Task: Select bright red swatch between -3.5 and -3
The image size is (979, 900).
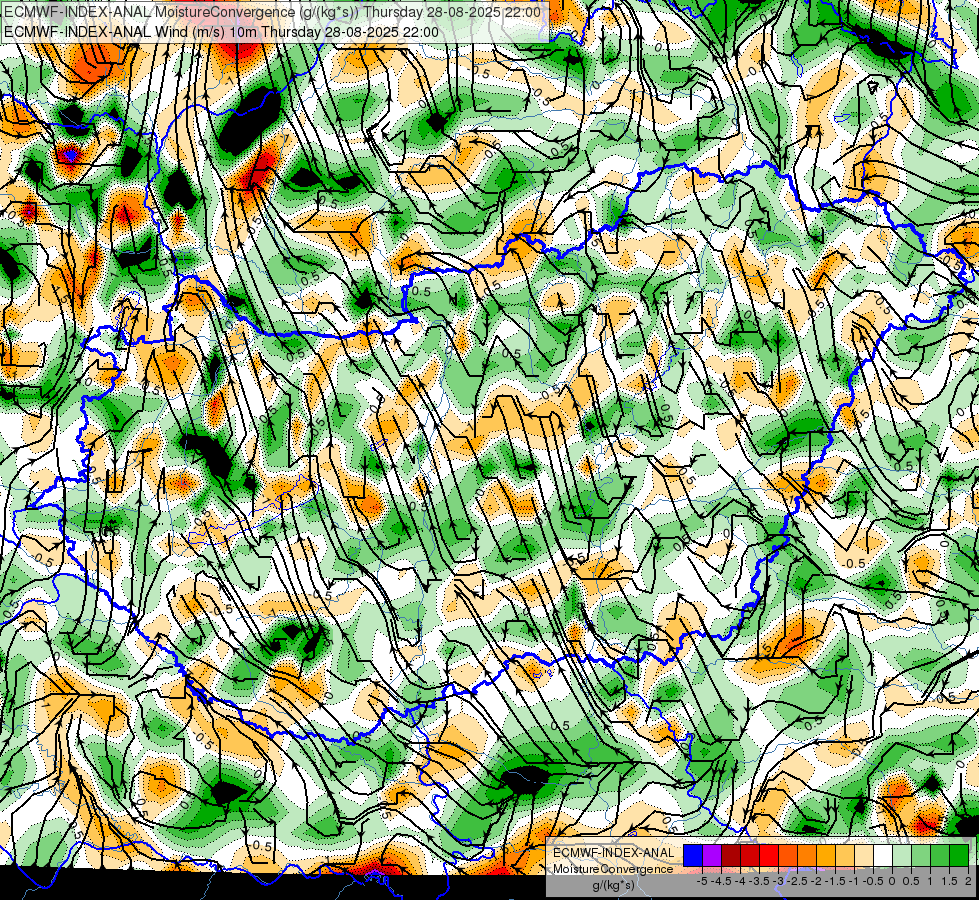Action: tap(769, 856)
